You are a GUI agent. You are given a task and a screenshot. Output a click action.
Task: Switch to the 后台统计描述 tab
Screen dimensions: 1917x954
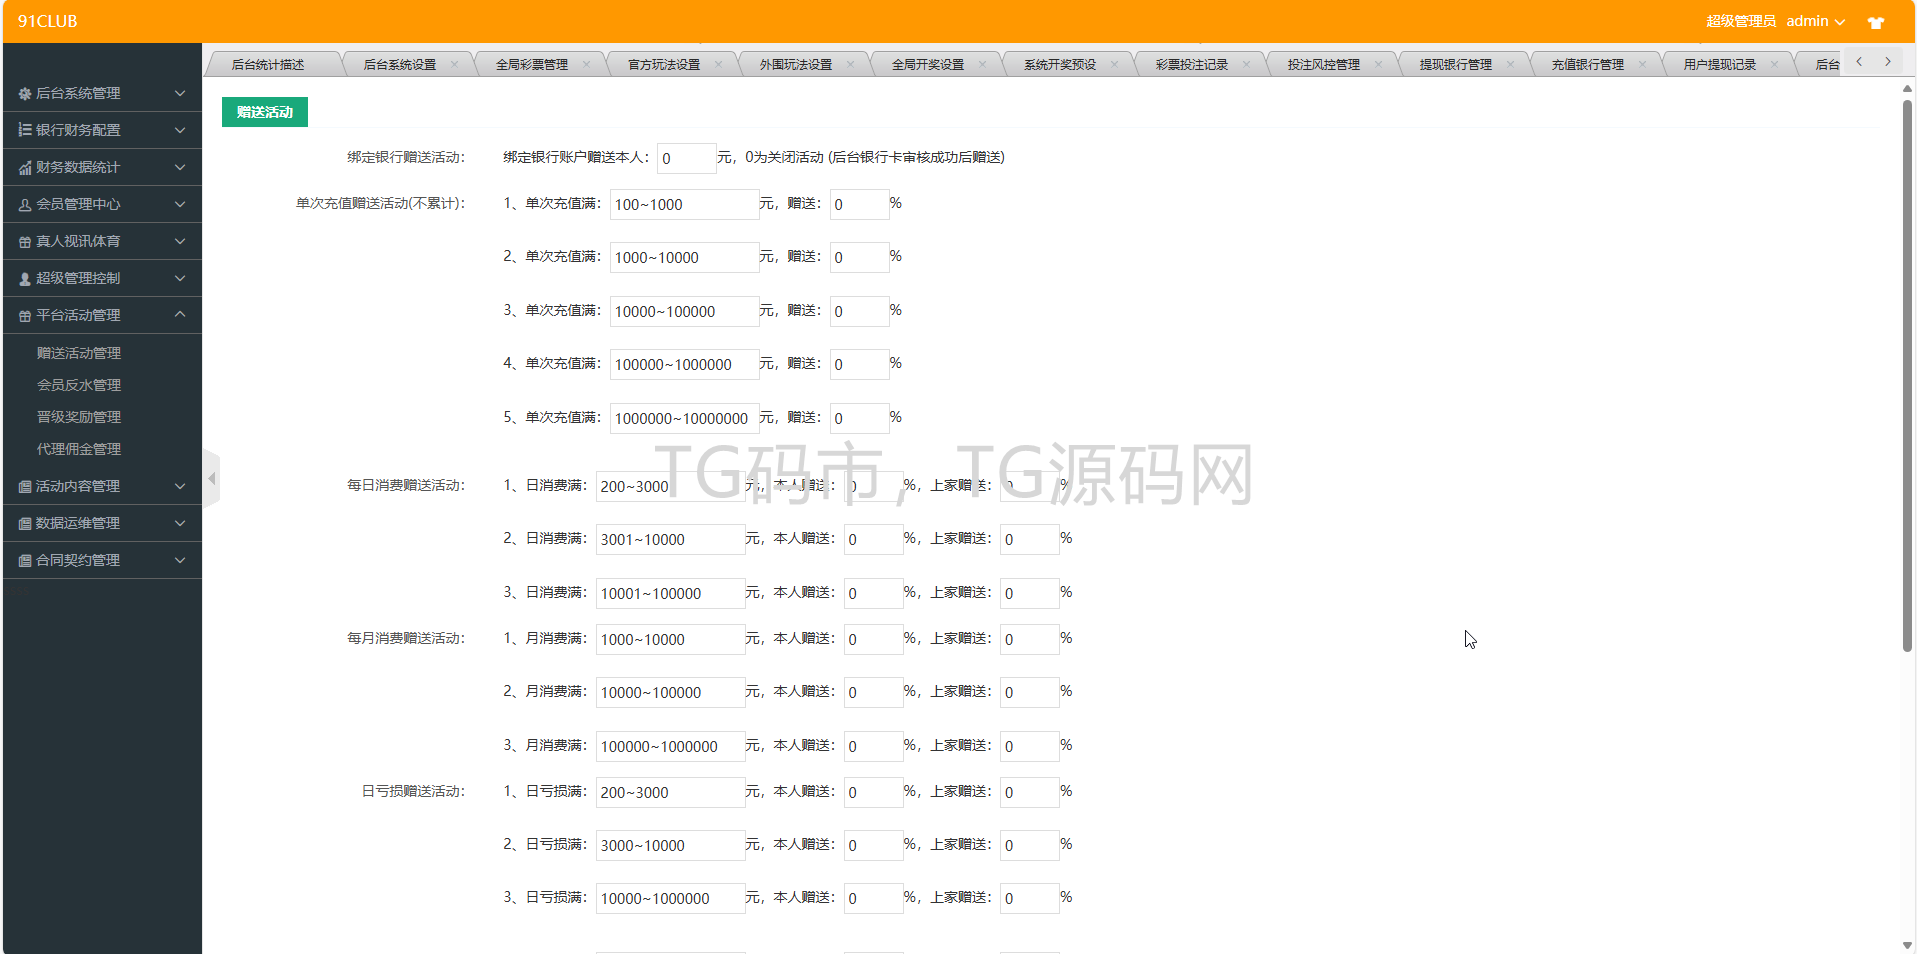(268, 64)
